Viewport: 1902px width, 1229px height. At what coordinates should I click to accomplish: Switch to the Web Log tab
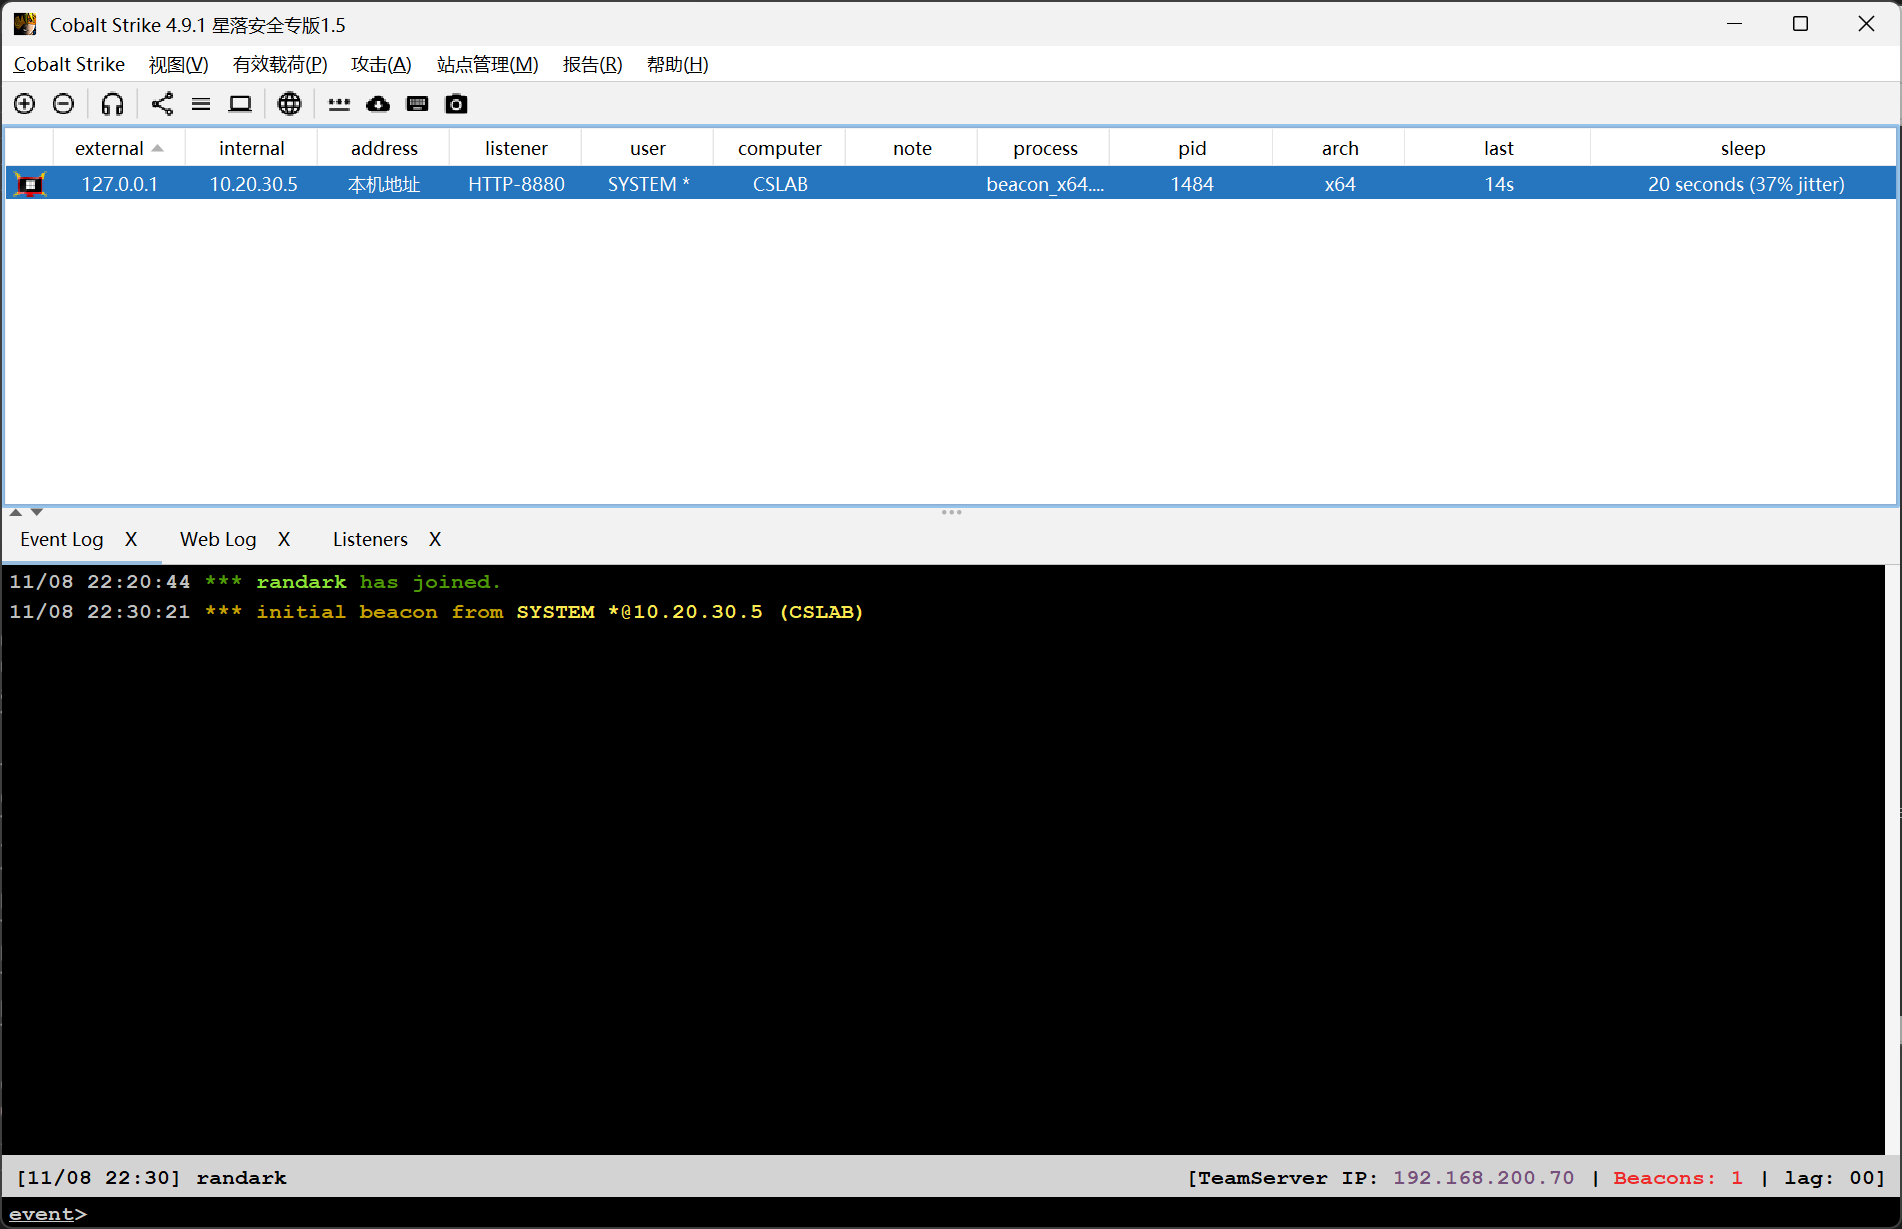(218, 540)
